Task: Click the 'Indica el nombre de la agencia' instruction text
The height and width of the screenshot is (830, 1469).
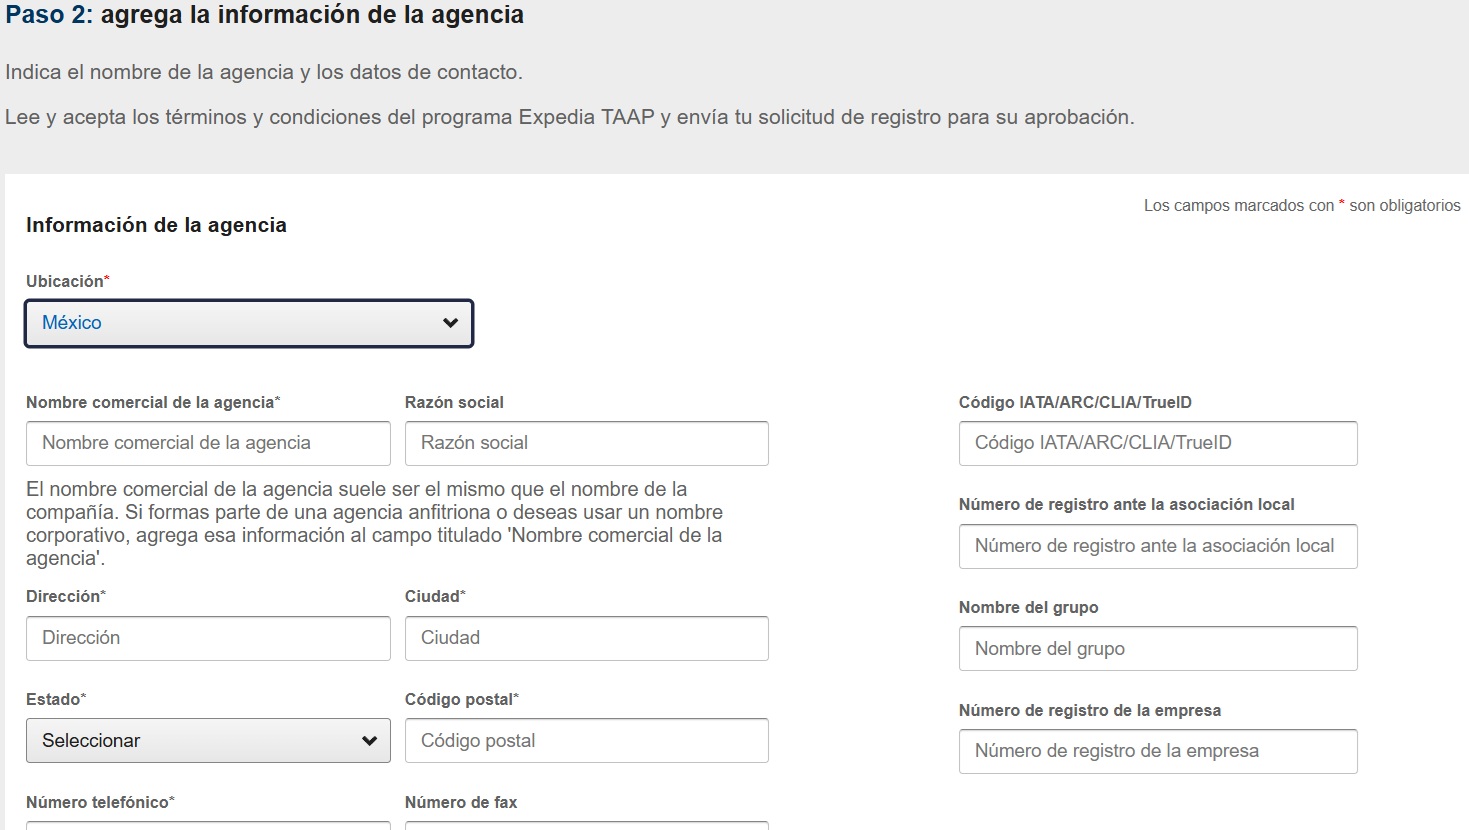Action: [264, 72]
